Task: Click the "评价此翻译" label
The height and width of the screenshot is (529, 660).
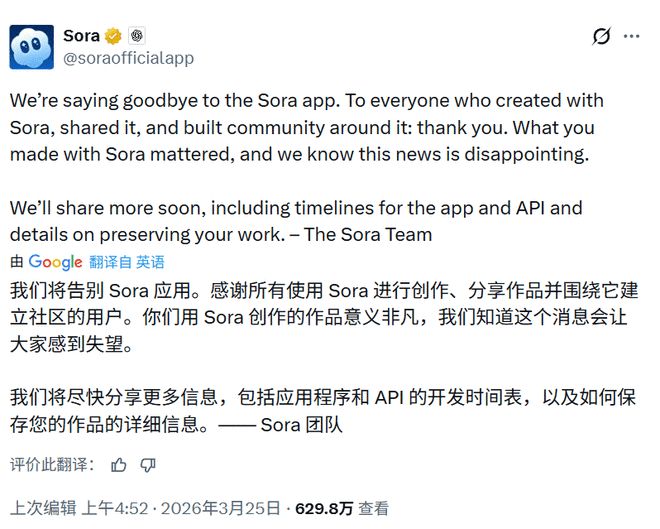Action: point(52,465)
